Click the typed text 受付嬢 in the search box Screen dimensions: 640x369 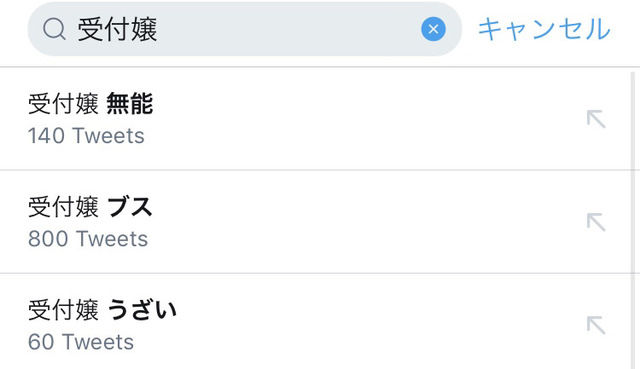(118, 29)
